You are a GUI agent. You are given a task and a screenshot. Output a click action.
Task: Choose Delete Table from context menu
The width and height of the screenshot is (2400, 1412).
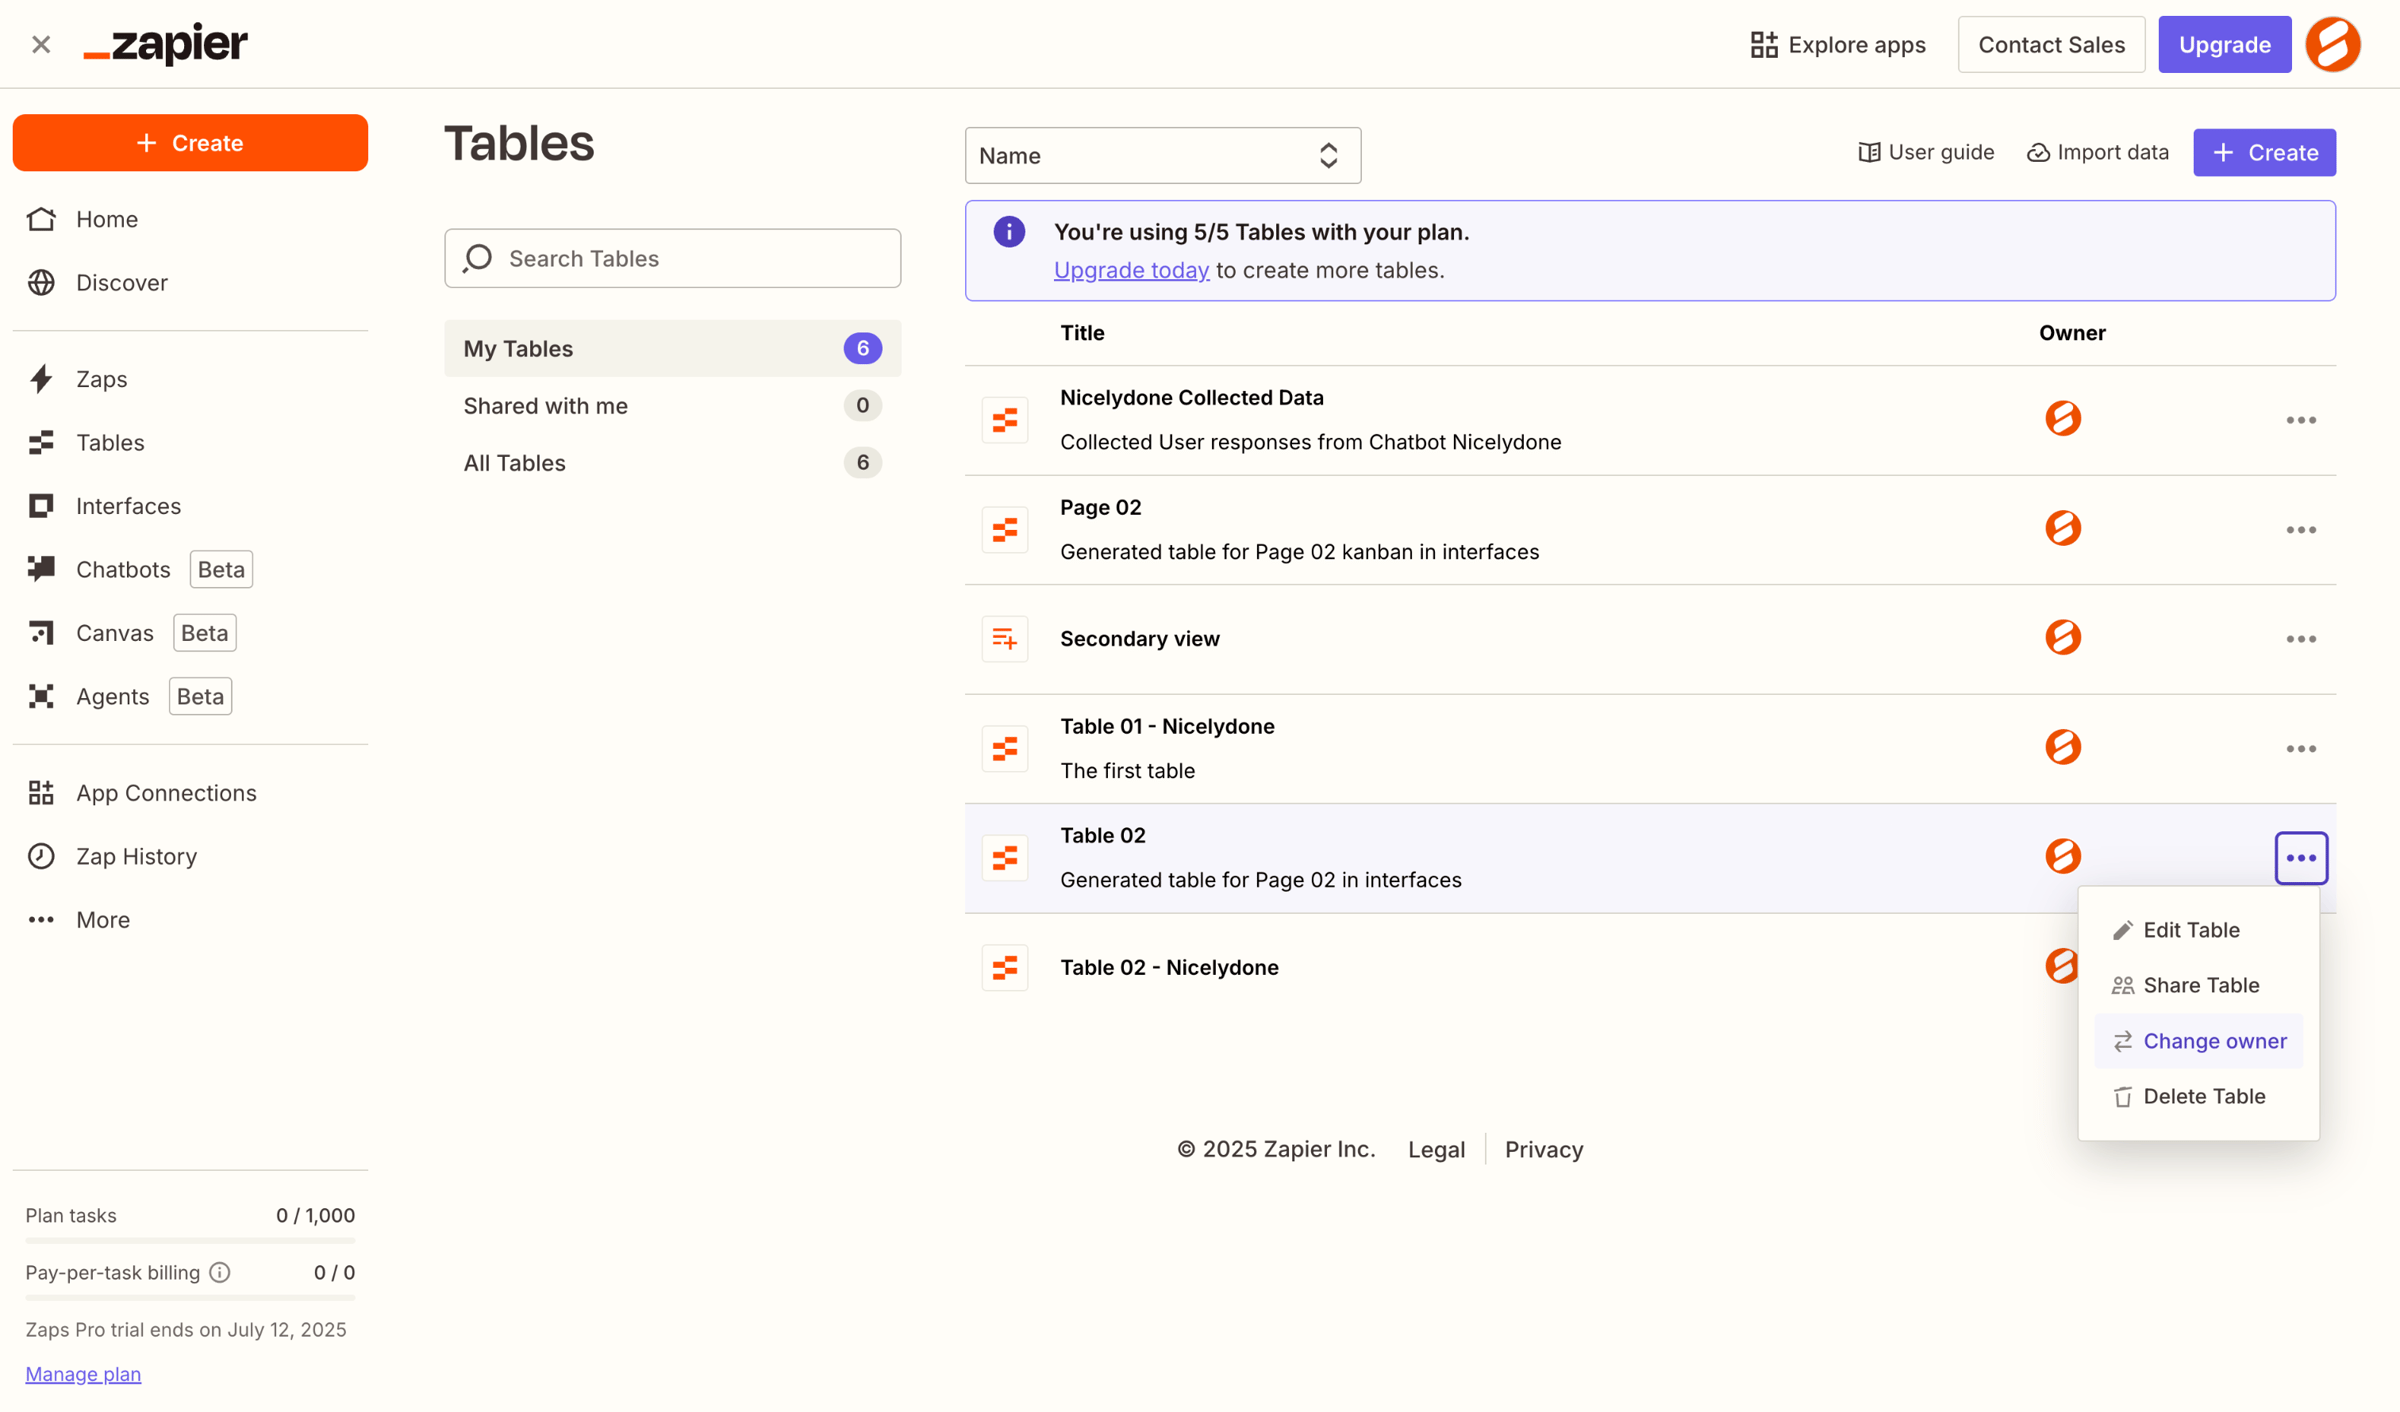(2198, 1096)
